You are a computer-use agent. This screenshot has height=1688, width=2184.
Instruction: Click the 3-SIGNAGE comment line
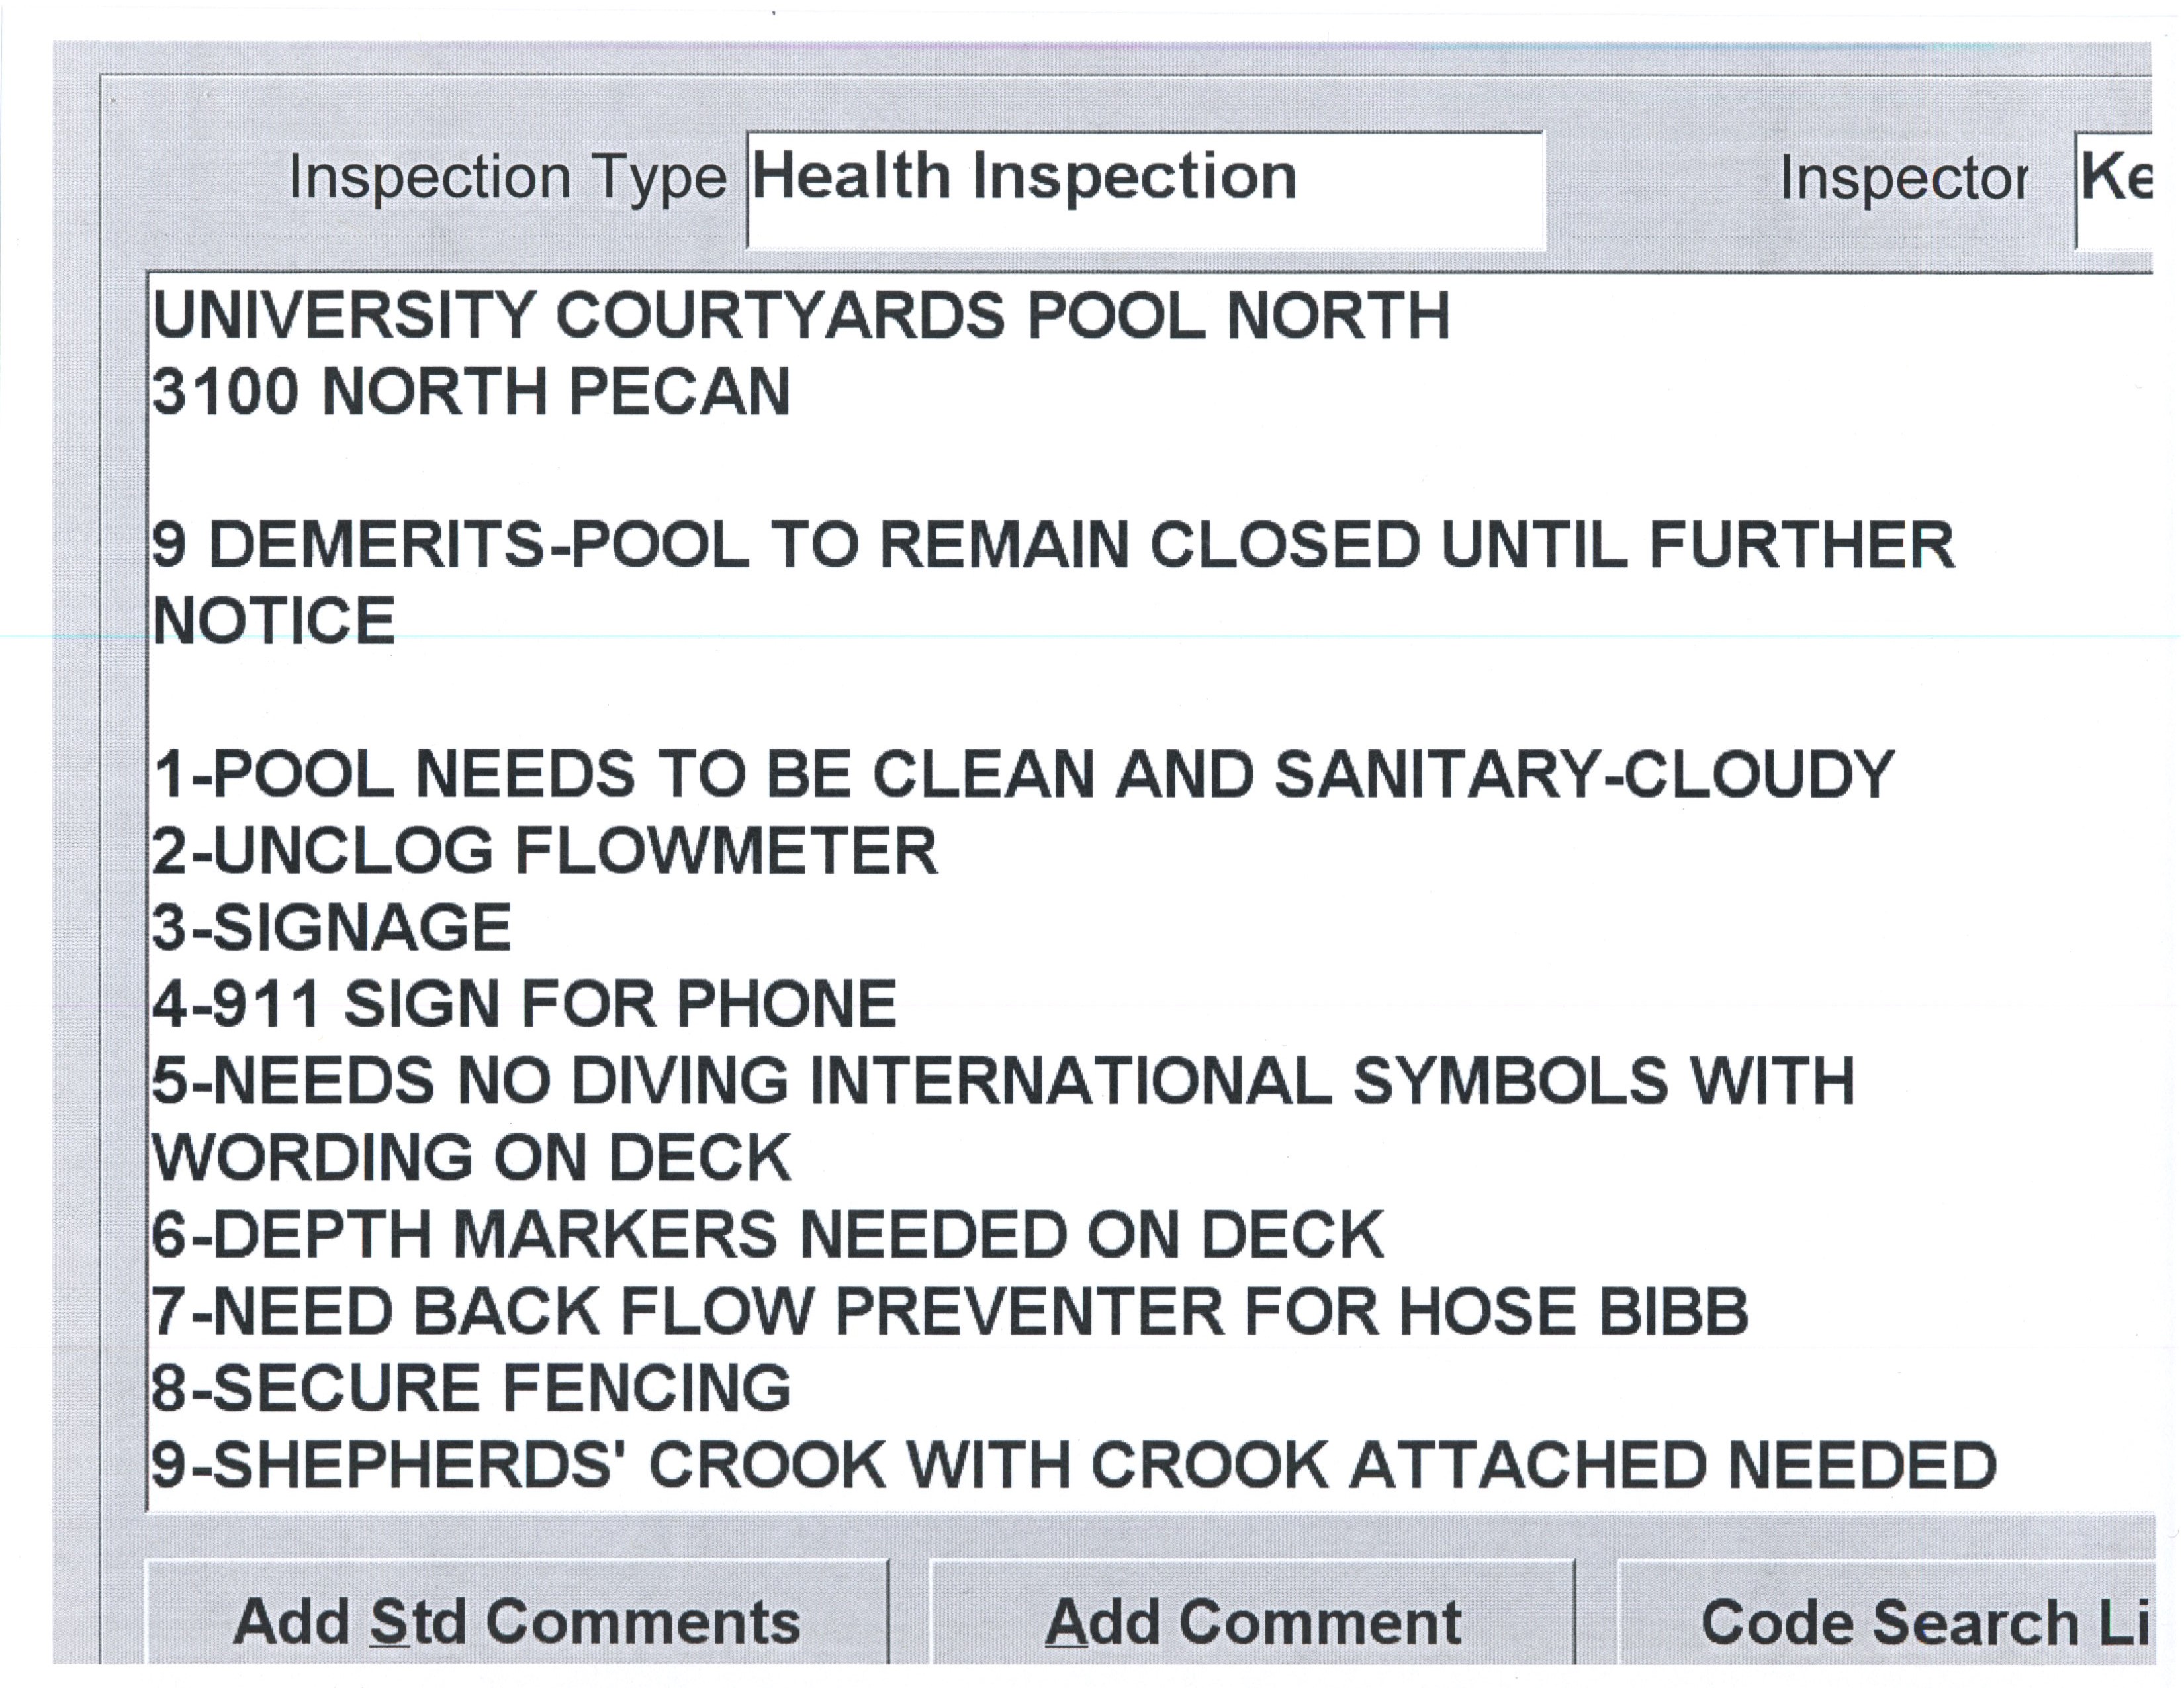coord(331,928)
